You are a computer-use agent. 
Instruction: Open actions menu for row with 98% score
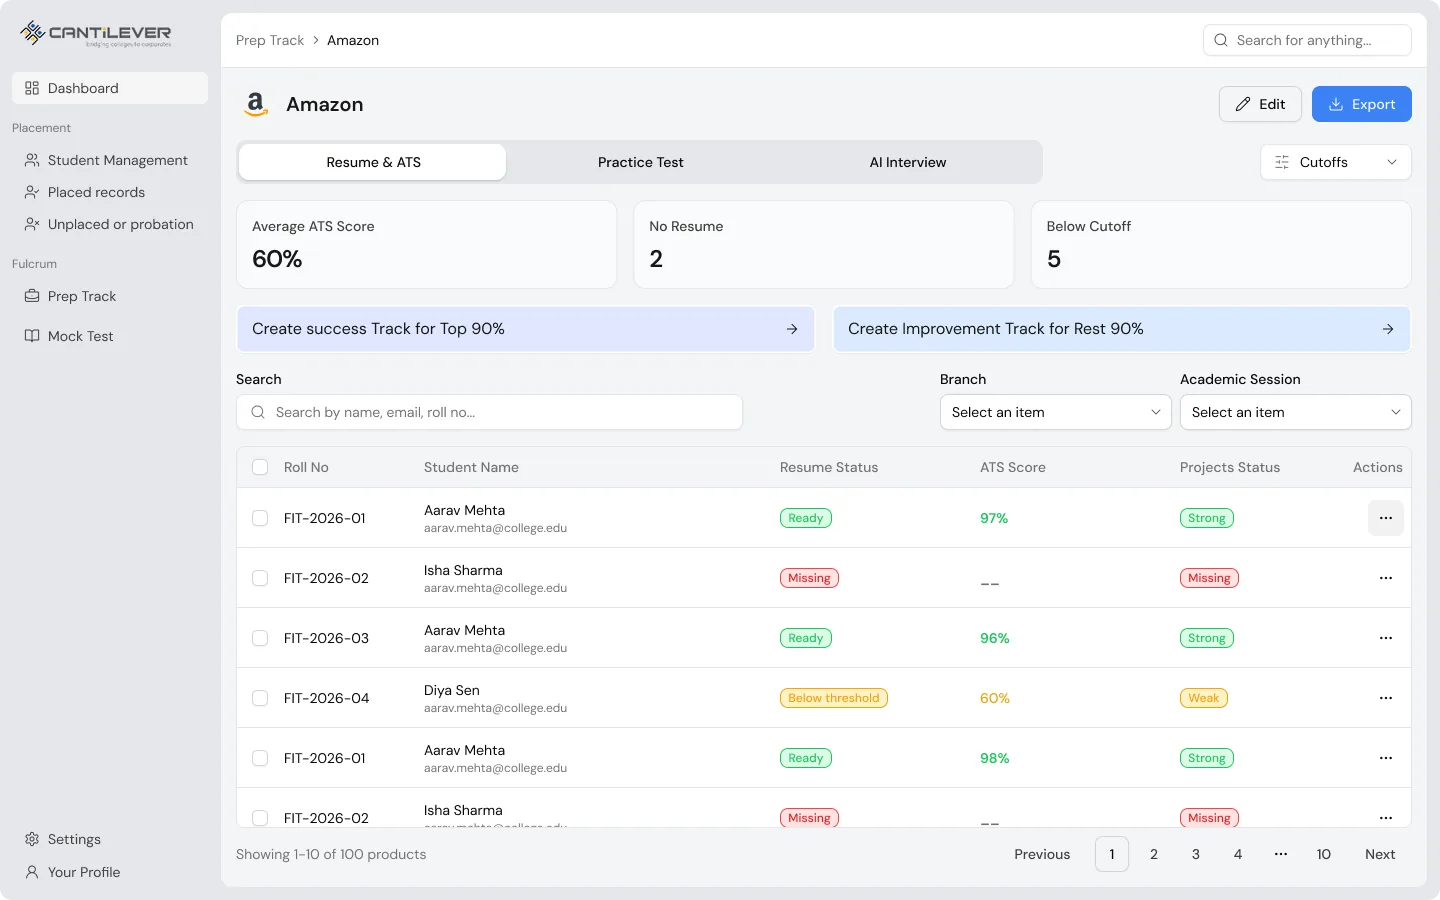(1386, 758)
